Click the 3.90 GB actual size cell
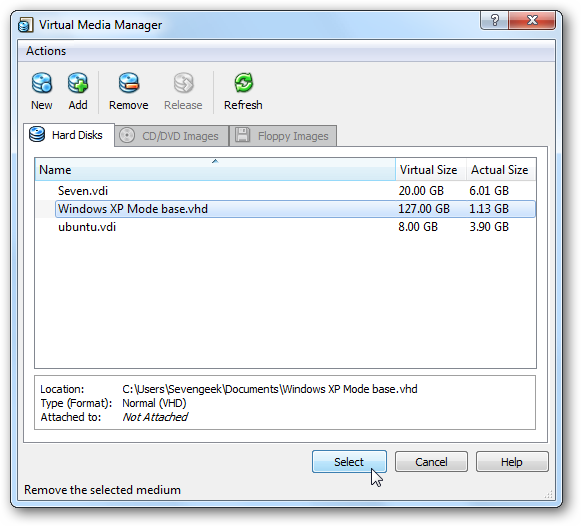The width and height of the screenshot is (581, 526). [489, 227]
